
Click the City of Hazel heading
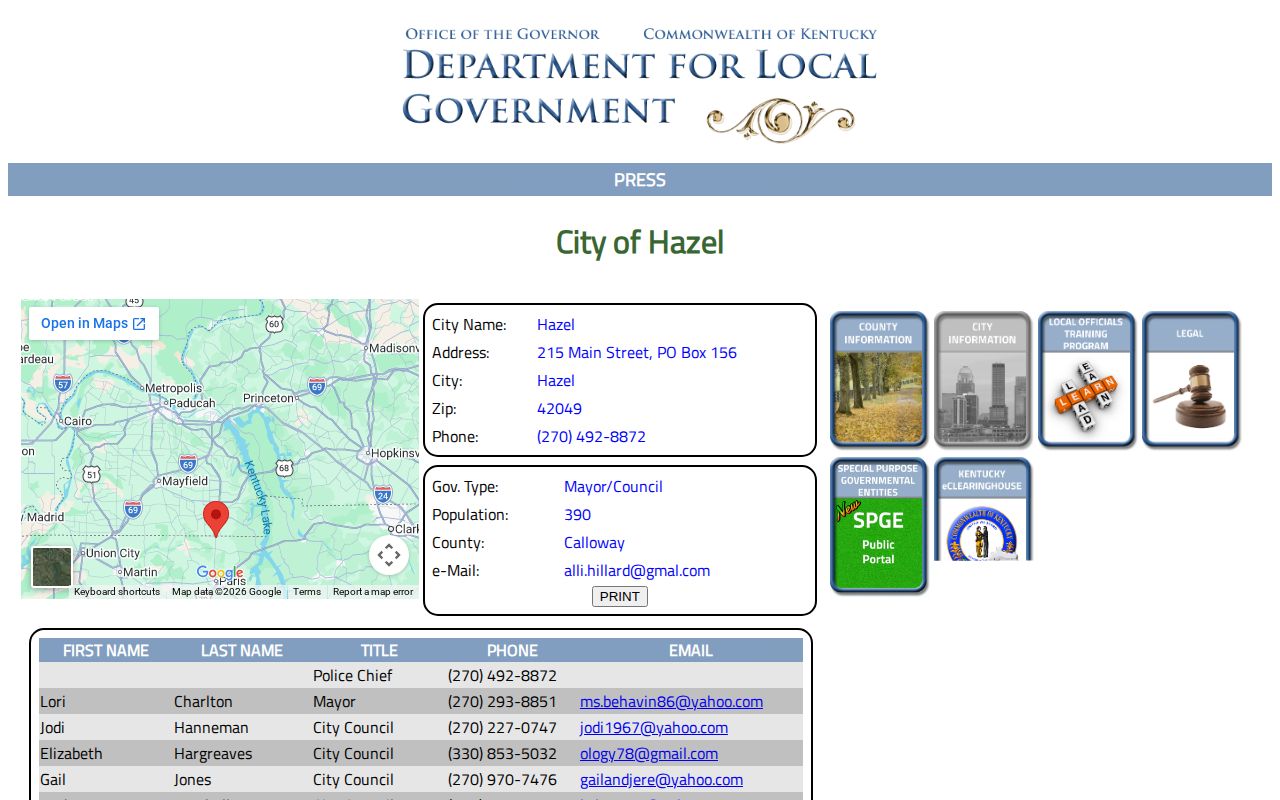(x=640, y=242)
